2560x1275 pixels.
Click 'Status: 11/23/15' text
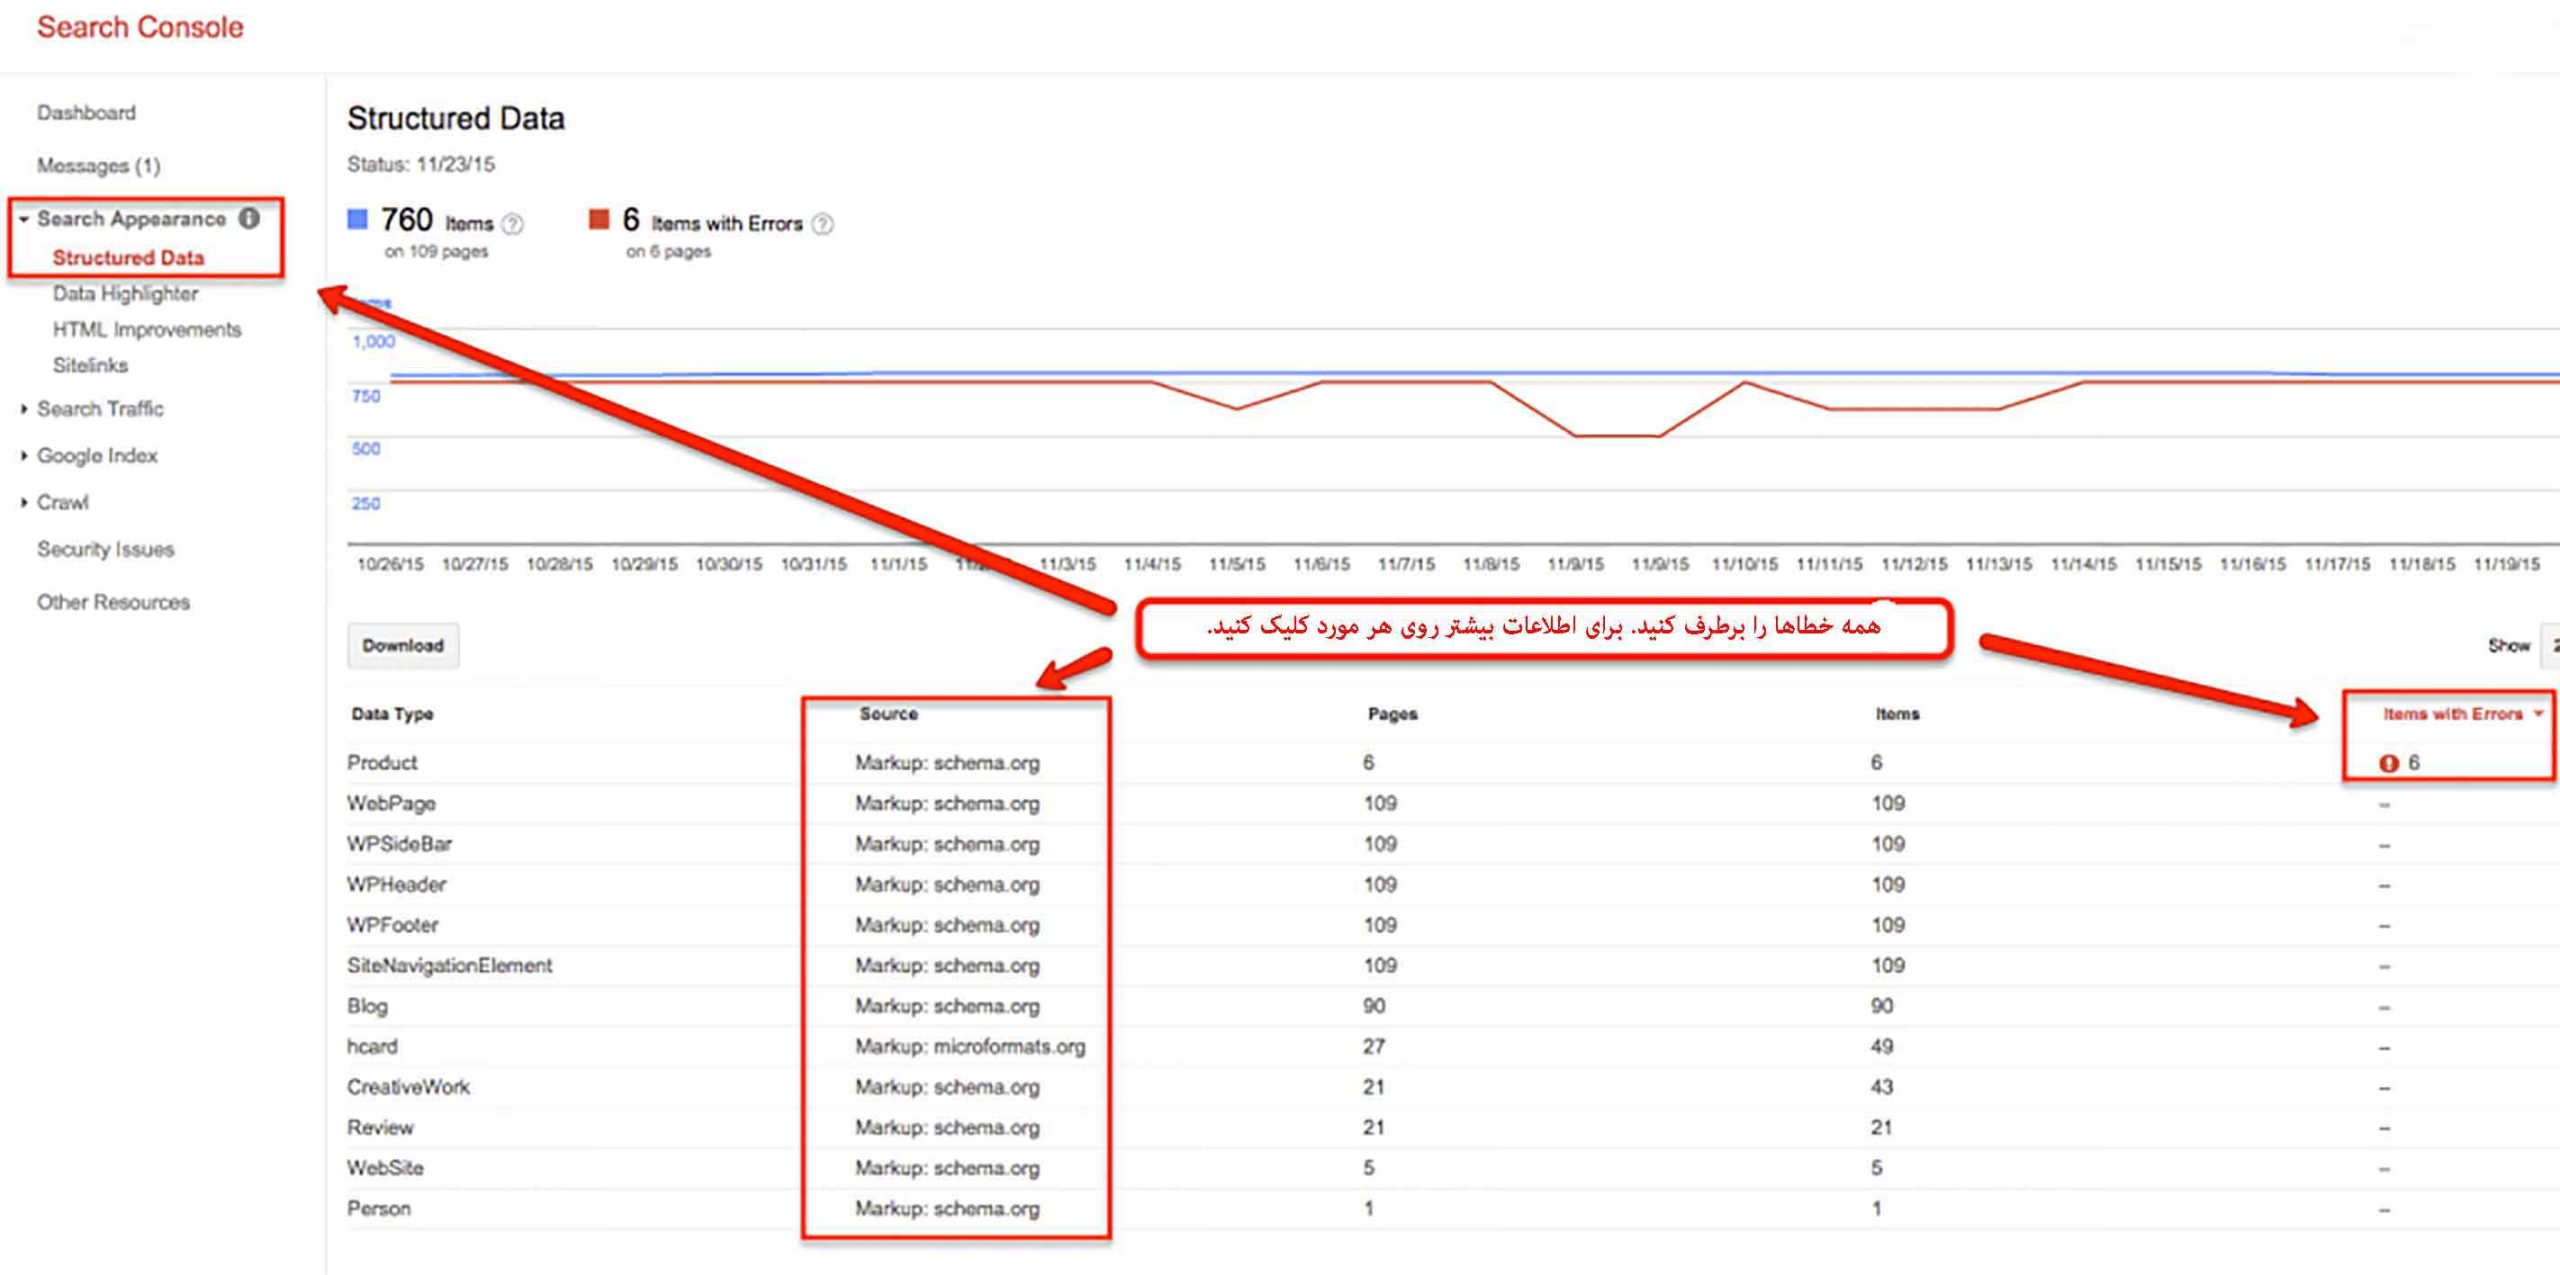[x=420, y=165]
